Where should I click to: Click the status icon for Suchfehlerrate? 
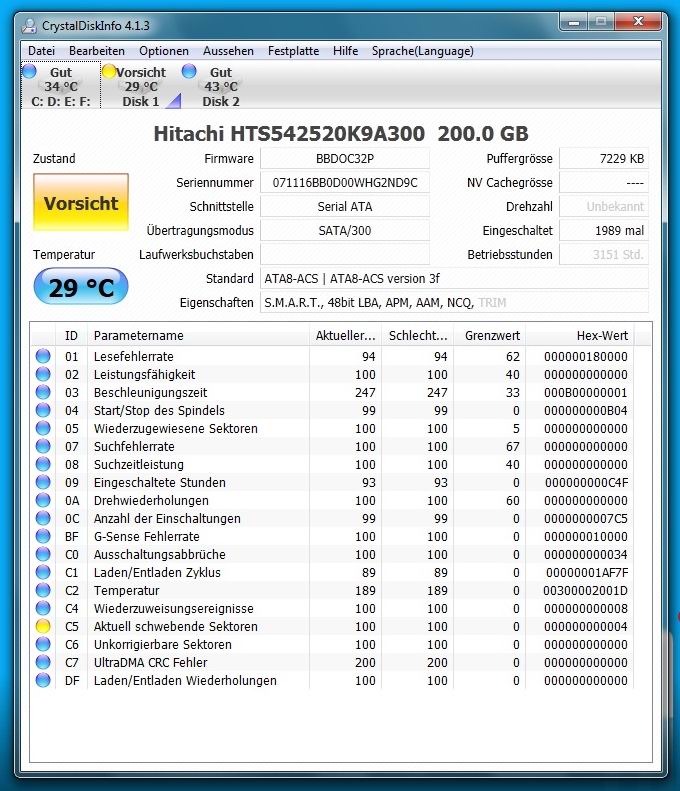[x=43, y=446]
